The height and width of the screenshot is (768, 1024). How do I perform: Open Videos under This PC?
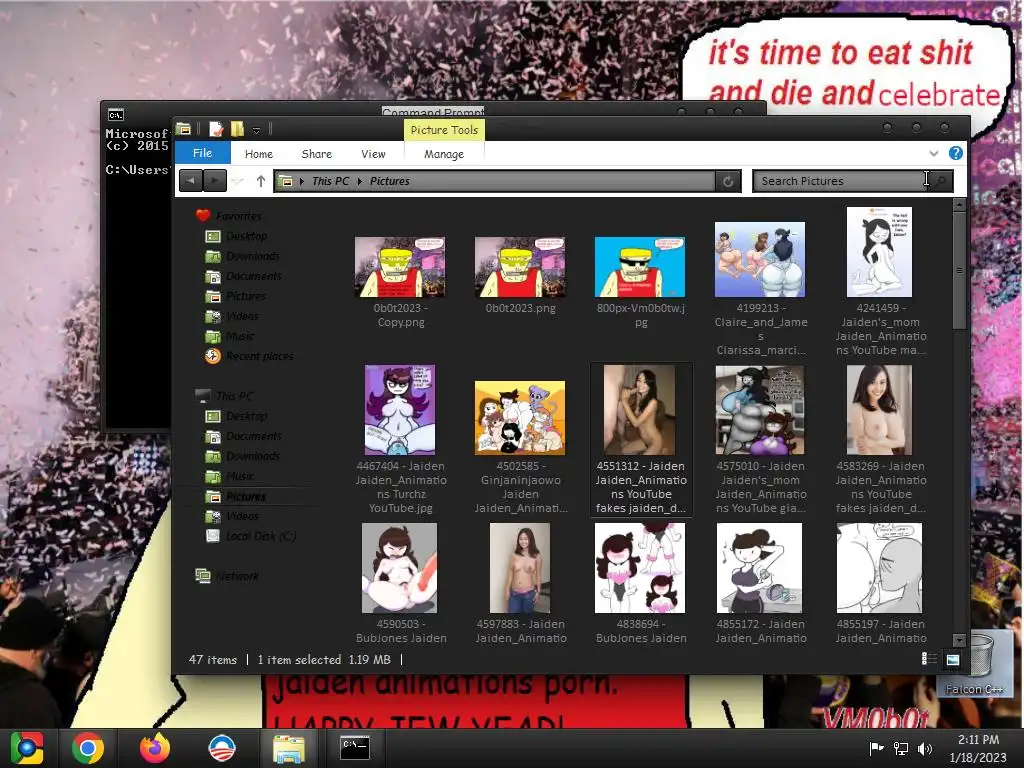coord(242,516)
